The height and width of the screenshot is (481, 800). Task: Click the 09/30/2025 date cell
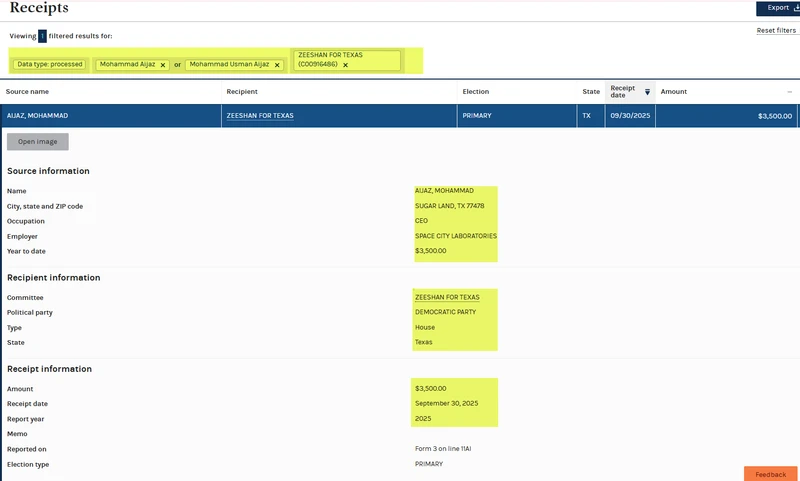pyautogui.click(x=630, y=116)
